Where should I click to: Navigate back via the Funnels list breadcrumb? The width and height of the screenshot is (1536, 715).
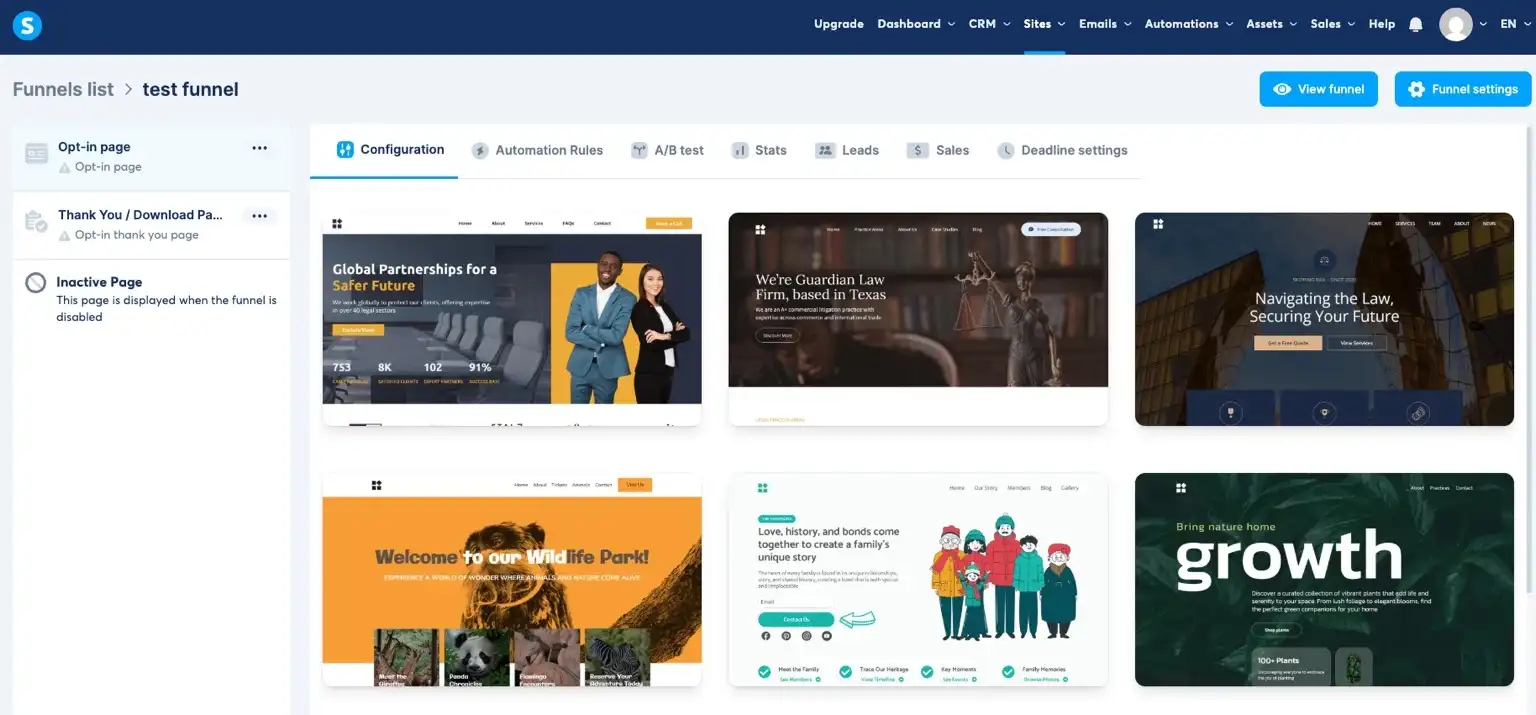[62, 89]
